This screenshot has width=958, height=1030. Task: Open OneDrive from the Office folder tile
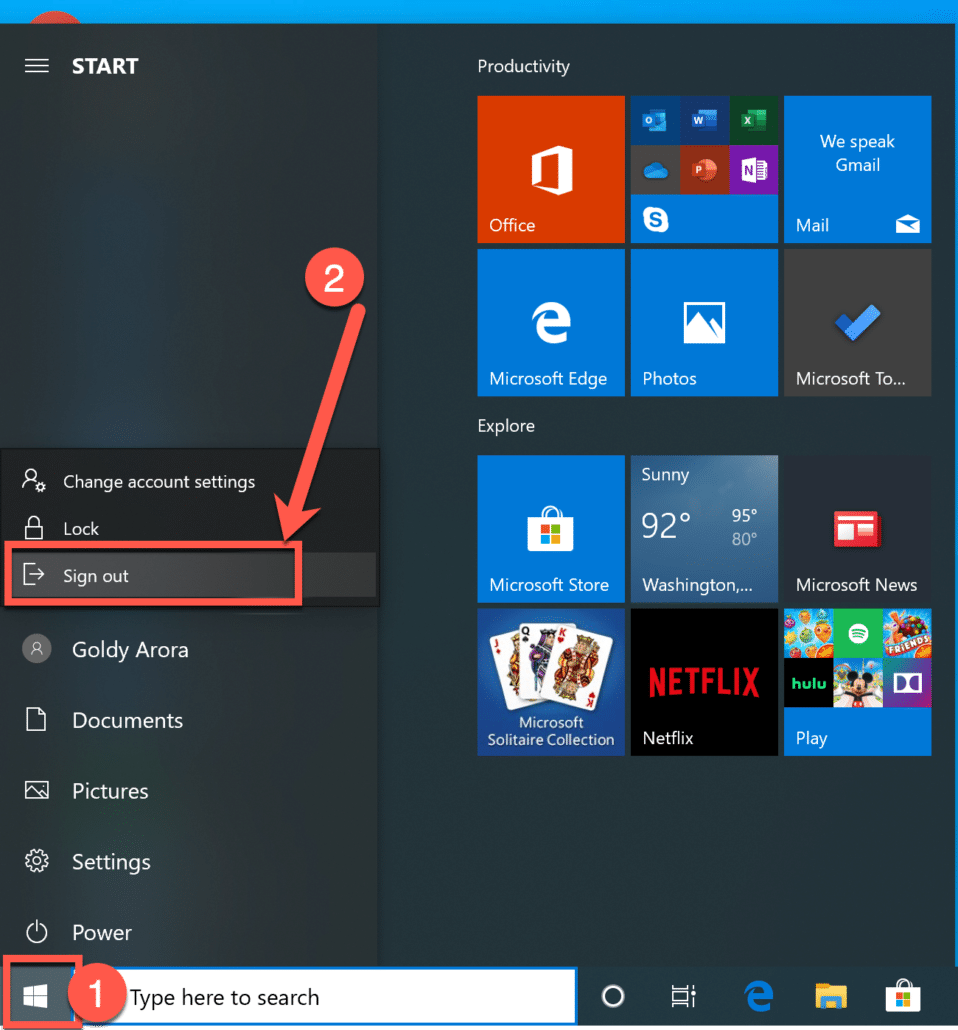tap(655, 170)
